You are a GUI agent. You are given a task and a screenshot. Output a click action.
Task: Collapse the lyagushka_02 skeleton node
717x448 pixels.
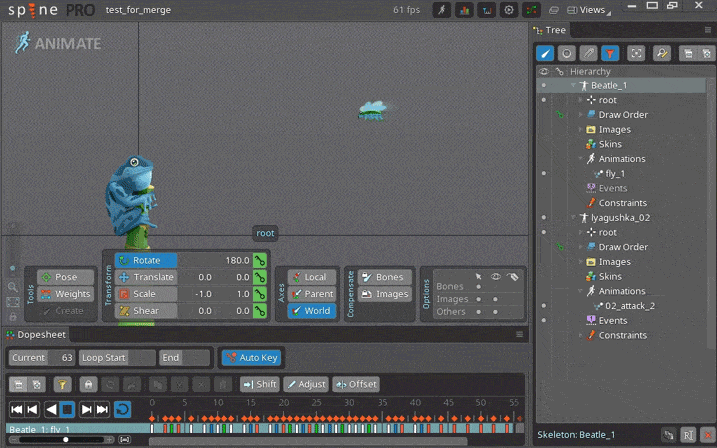click(x=573, y=218)
